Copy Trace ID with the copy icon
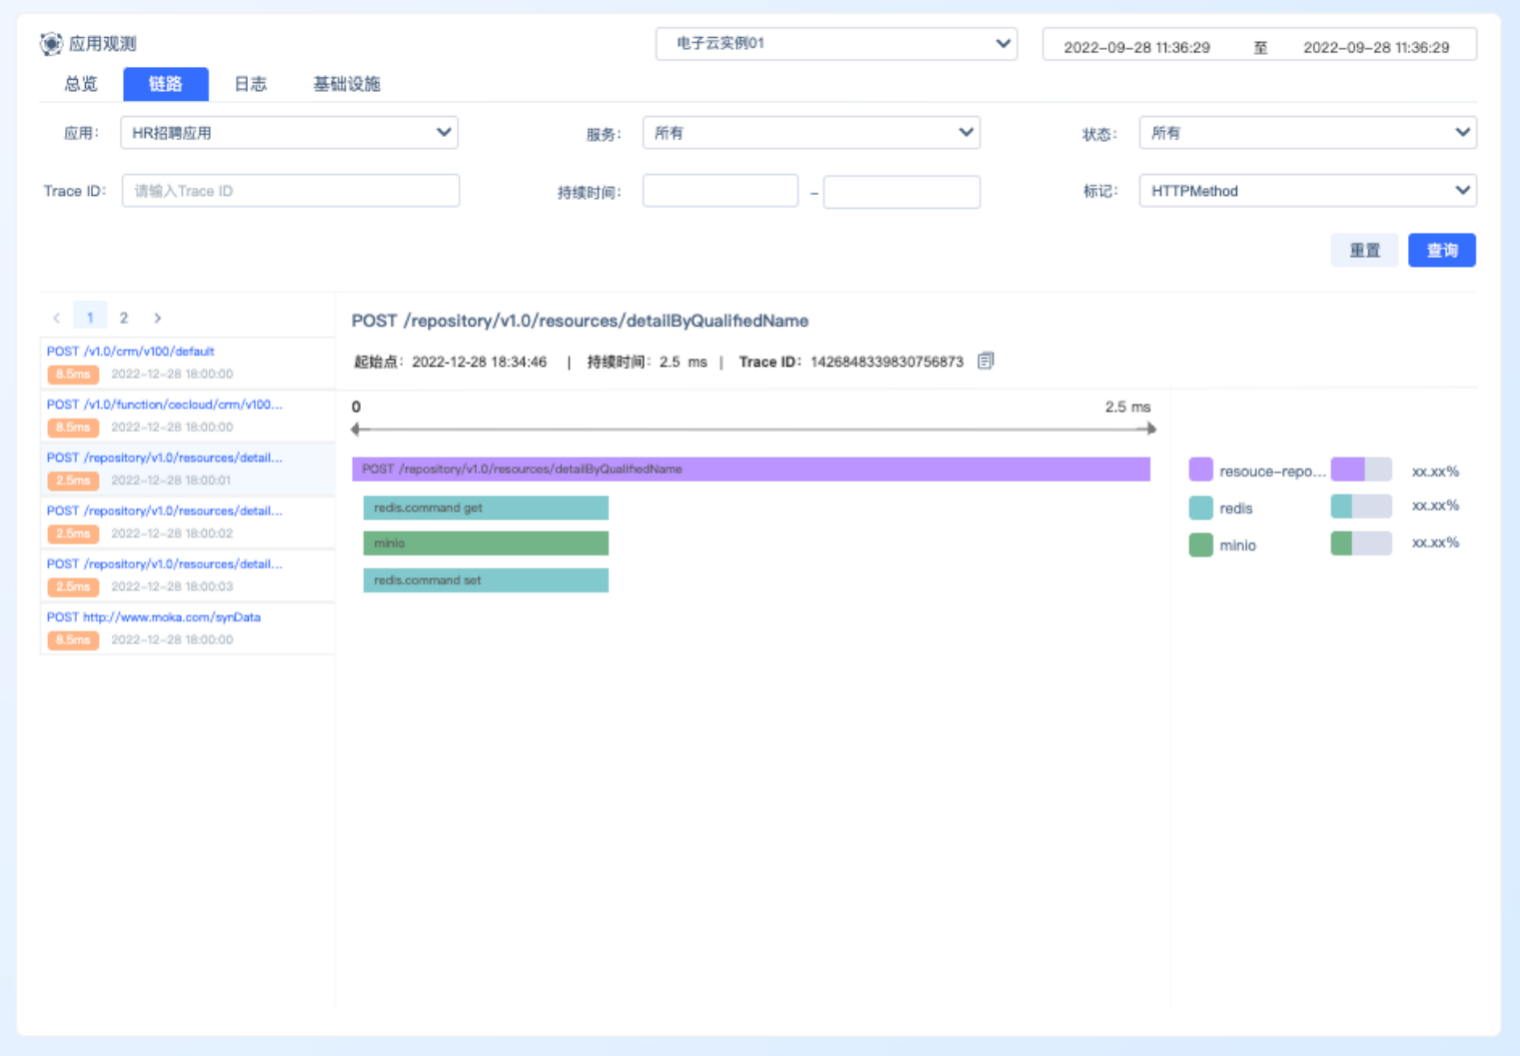Screen dimensions: 1520x1056 [986, 361]
